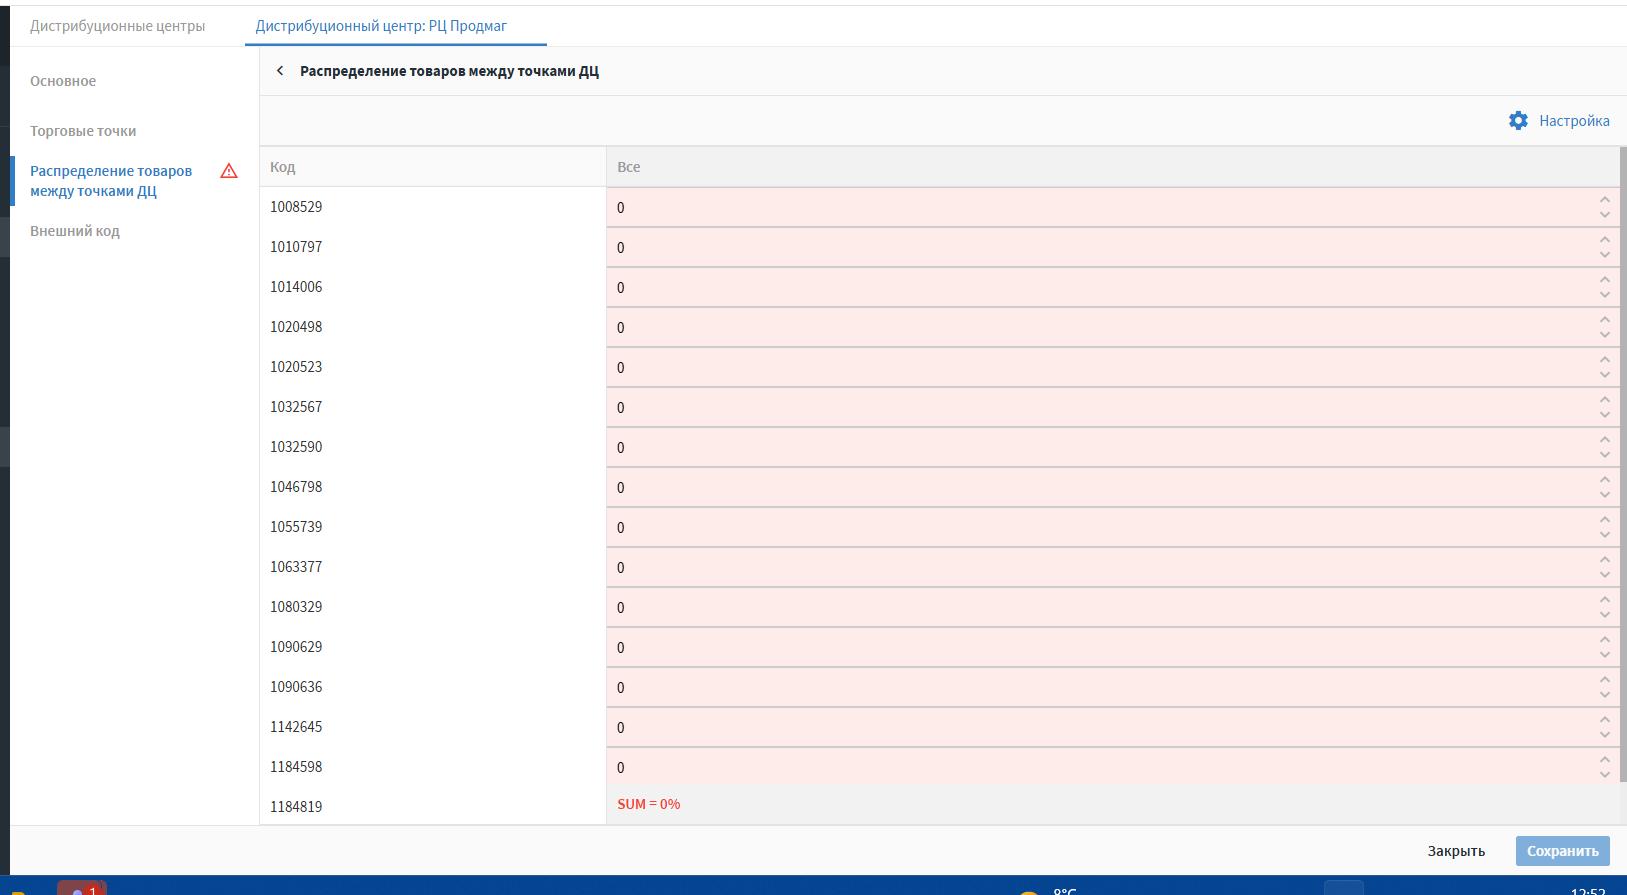Open Настройка link
Viewport: 1627px width, 895px height.
(1574, 121)
